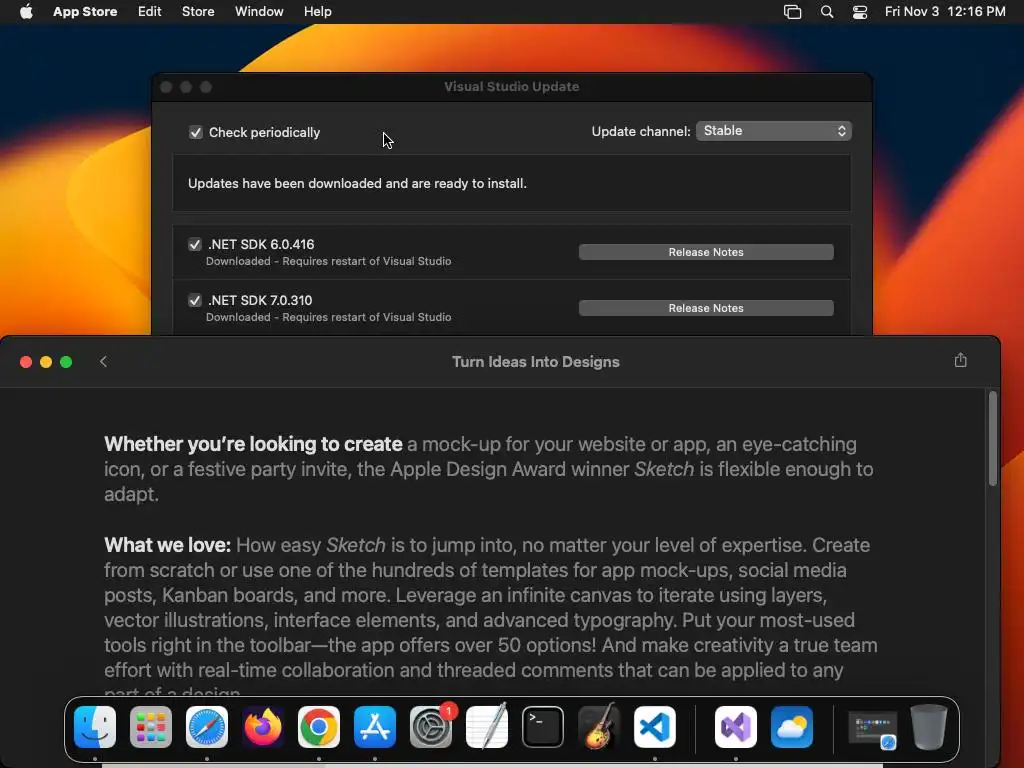Open the Store menu
This screenshot has width=1024, height=768.
click(x=198, y=12)
